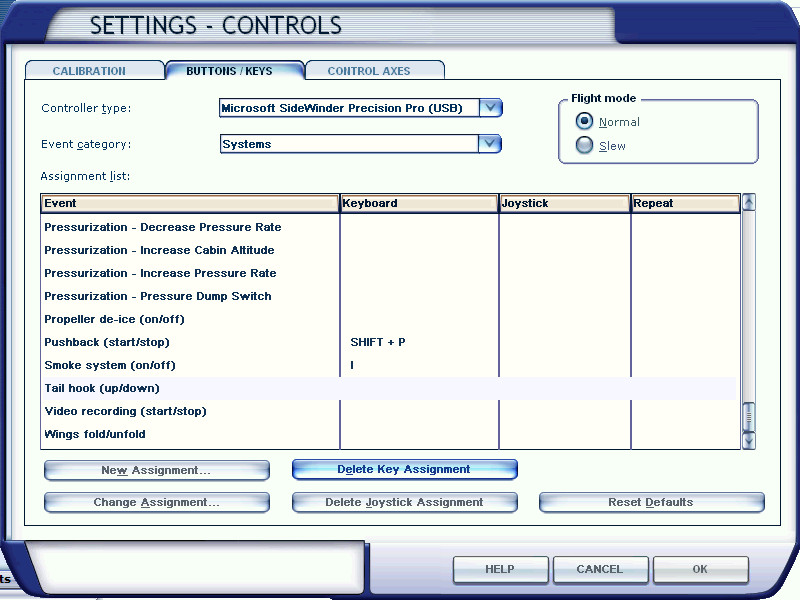Open the Controller type dropdown
The image size is (800, 600).
(x=490, y=108)
